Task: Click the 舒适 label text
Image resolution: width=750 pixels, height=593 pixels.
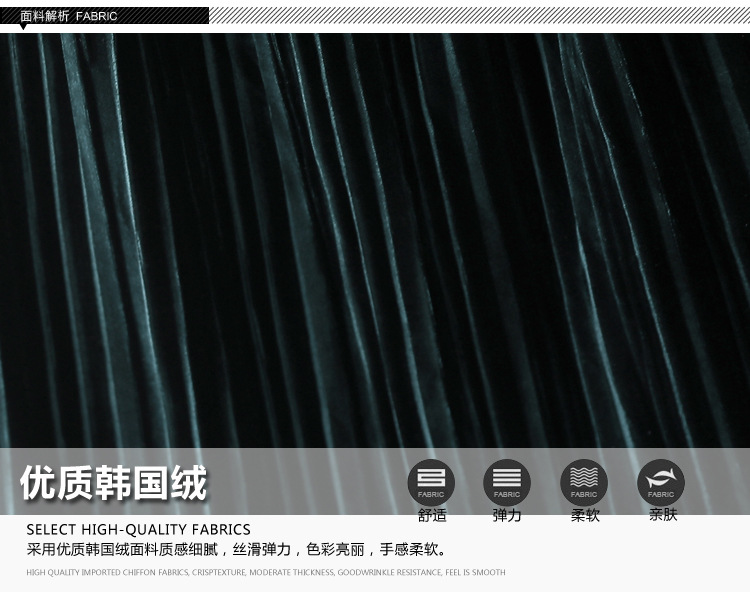Action: coord(432,515)
